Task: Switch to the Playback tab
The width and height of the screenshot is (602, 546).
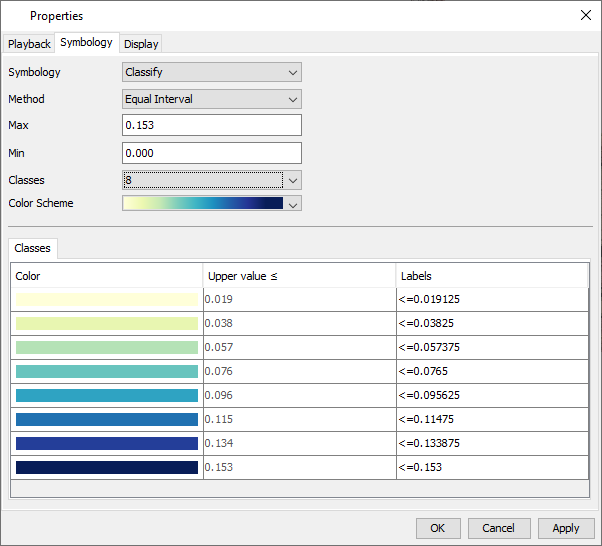Action: click(x=29, y=44)
